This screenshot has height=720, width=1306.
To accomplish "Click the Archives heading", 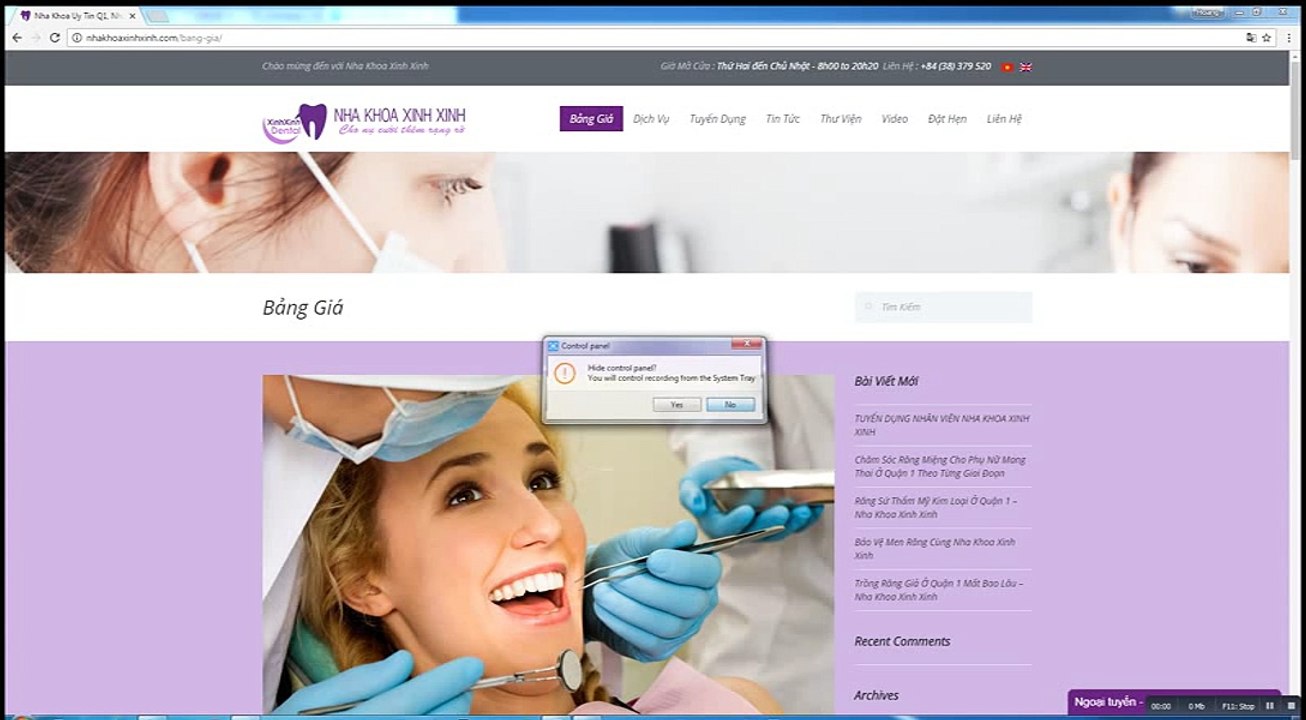I will point(876,695).
